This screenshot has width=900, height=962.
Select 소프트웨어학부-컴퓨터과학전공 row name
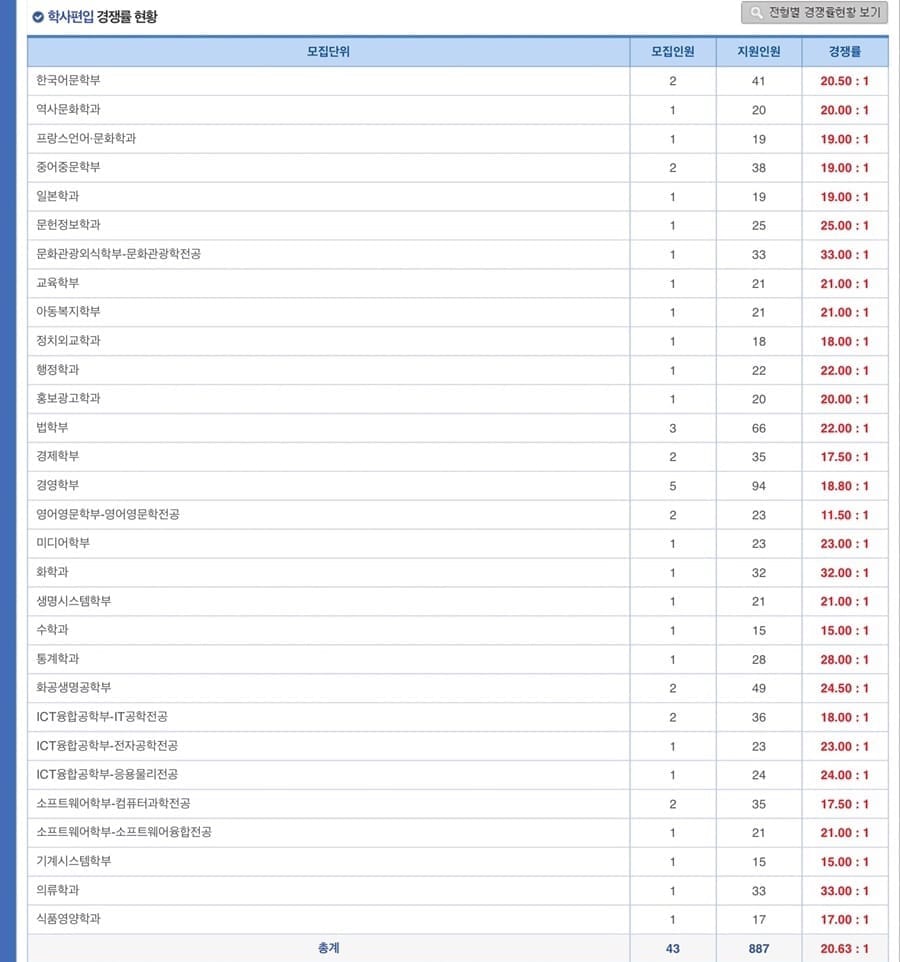(113, 803)
